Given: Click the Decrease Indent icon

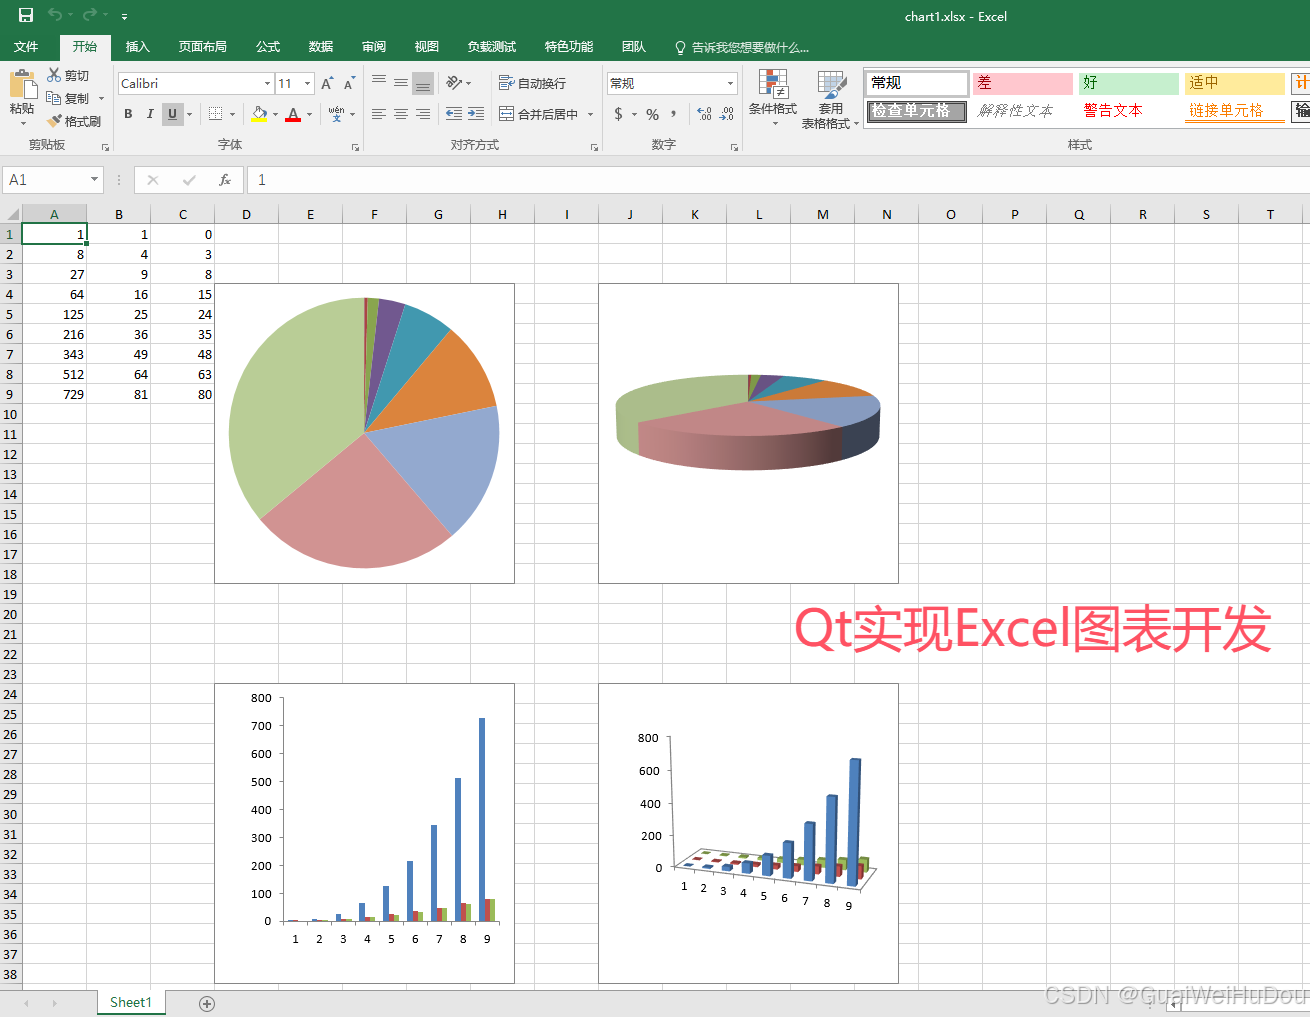Looking at the screenshot, I should [454, 114].
